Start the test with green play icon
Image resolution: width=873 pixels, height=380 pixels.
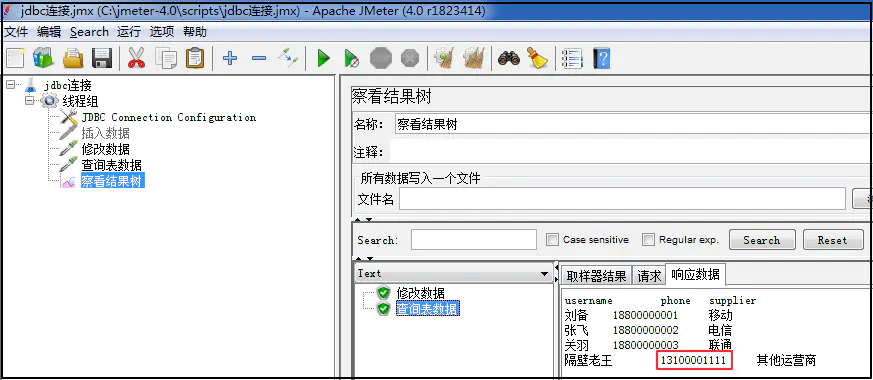point(323,58)
